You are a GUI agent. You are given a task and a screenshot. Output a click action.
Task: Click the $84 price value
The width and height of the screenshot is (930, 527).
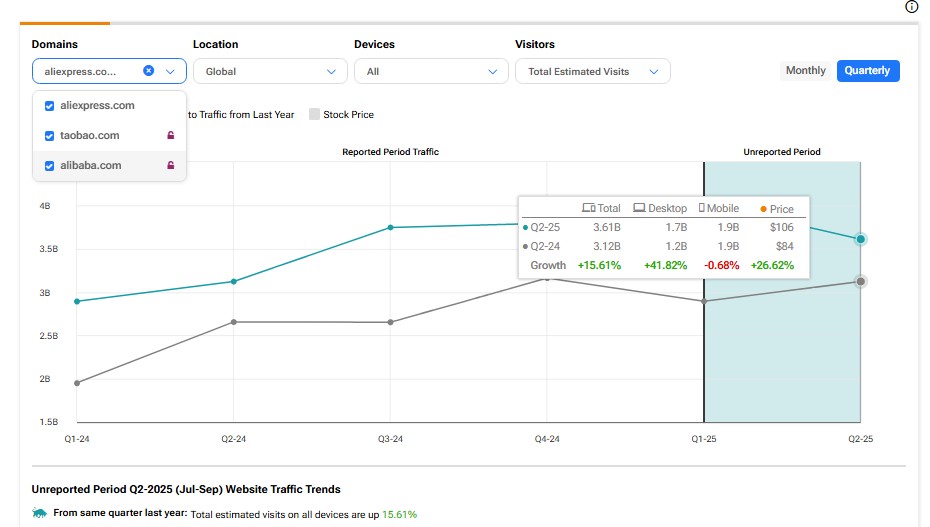point(784,246)
